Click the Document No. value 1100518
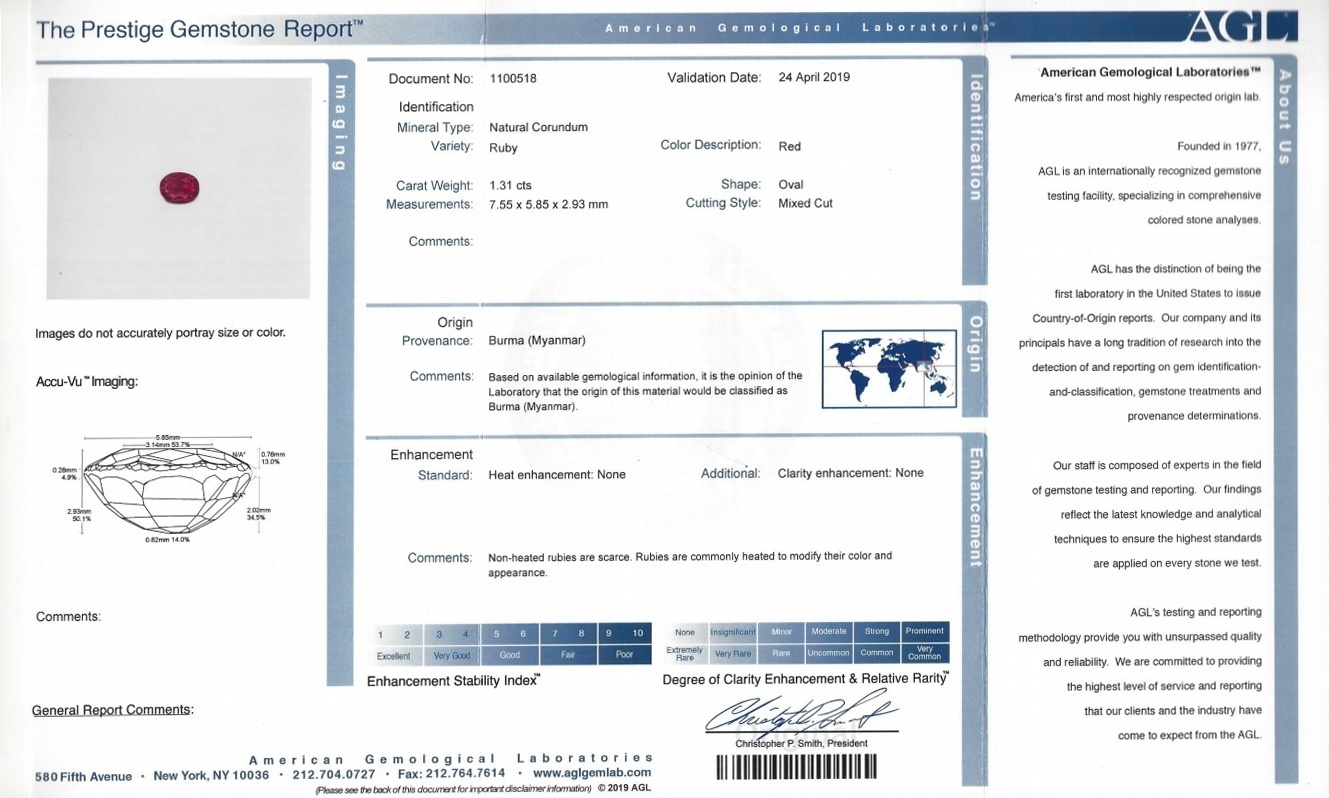The width and height of the screenshot is (1329, 798). tap(513, 78)
